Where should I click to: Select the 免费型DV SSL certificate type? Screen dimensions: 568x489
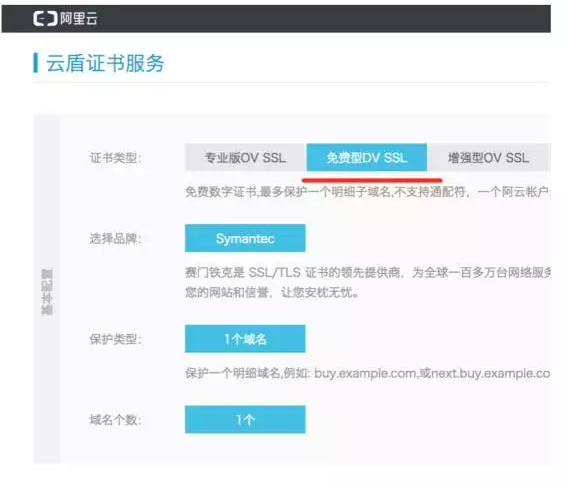click(367, 158)
